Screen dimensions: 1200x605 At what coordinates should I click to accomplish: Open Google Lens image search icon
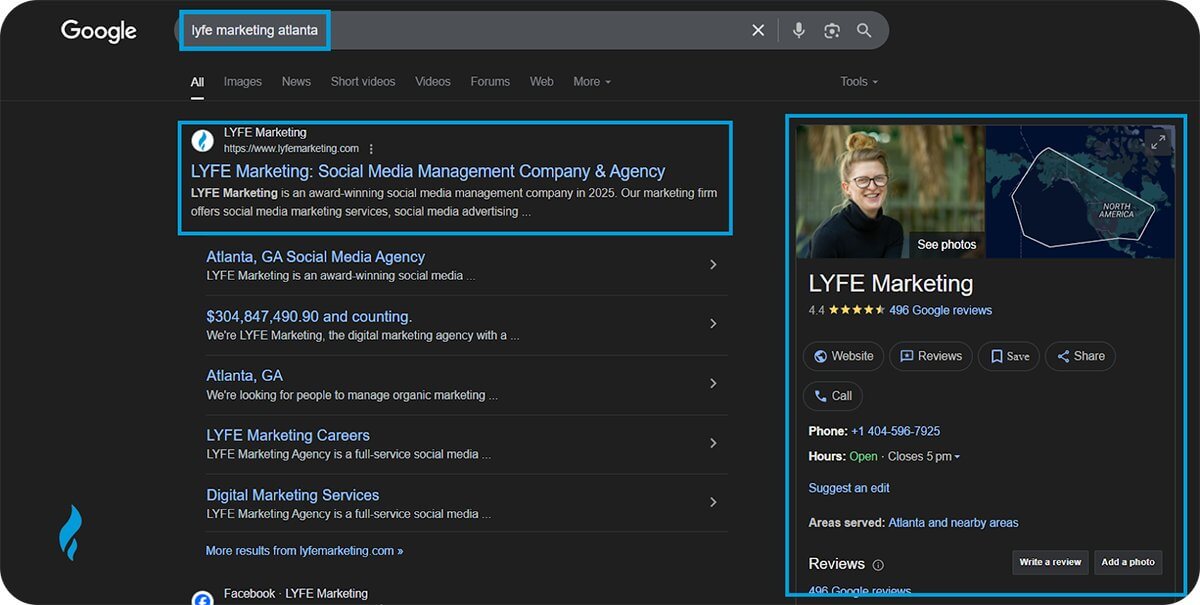click(831, 31)
